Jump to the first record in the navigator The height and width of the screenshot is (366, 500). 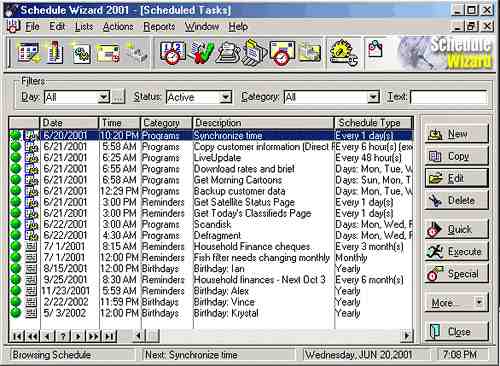17,336
